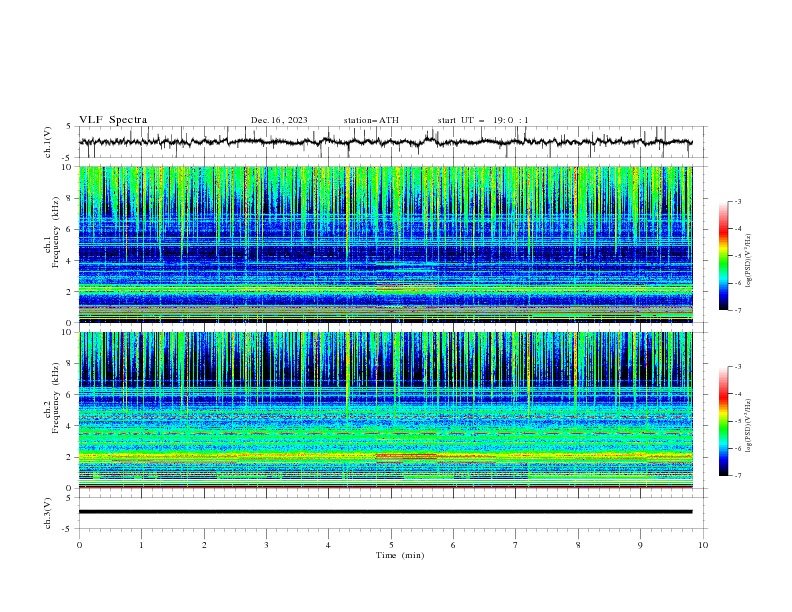Image resolution: width=792 pixels, height=612 pixels.
Task: Click the "station=ATH" header label
Action: tap(371, 120)
